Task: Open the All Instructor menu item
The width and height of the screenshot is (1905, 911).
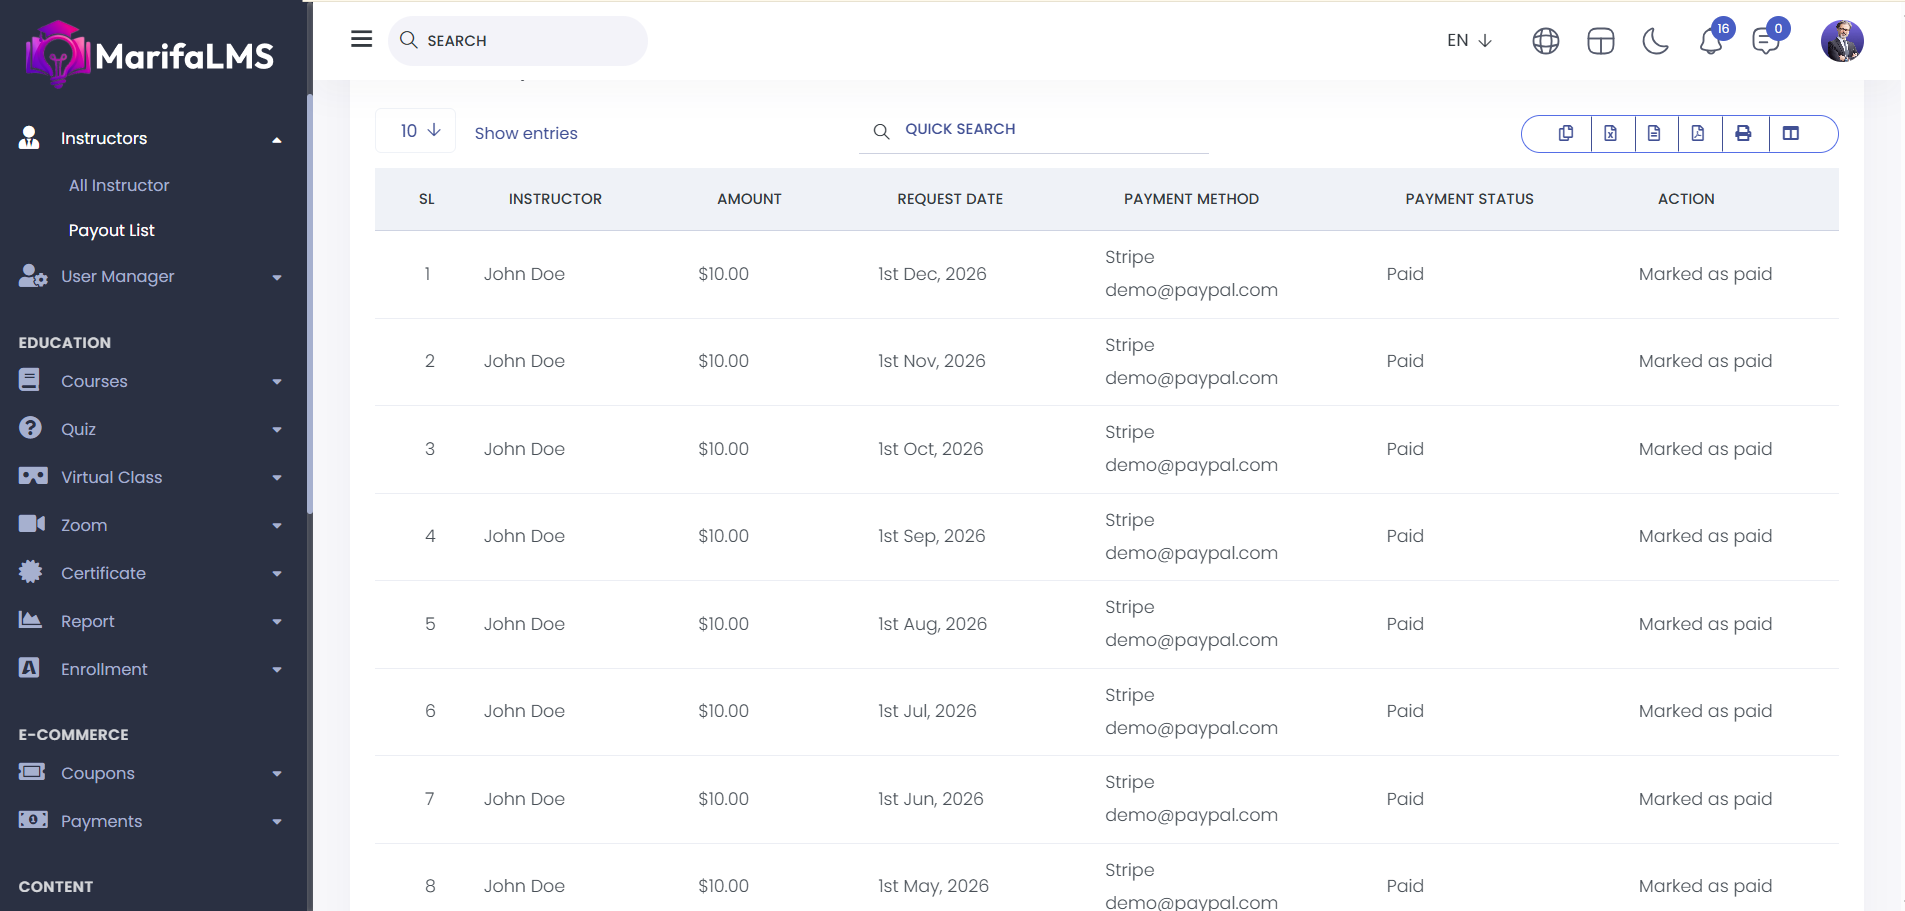Action: 119,185
